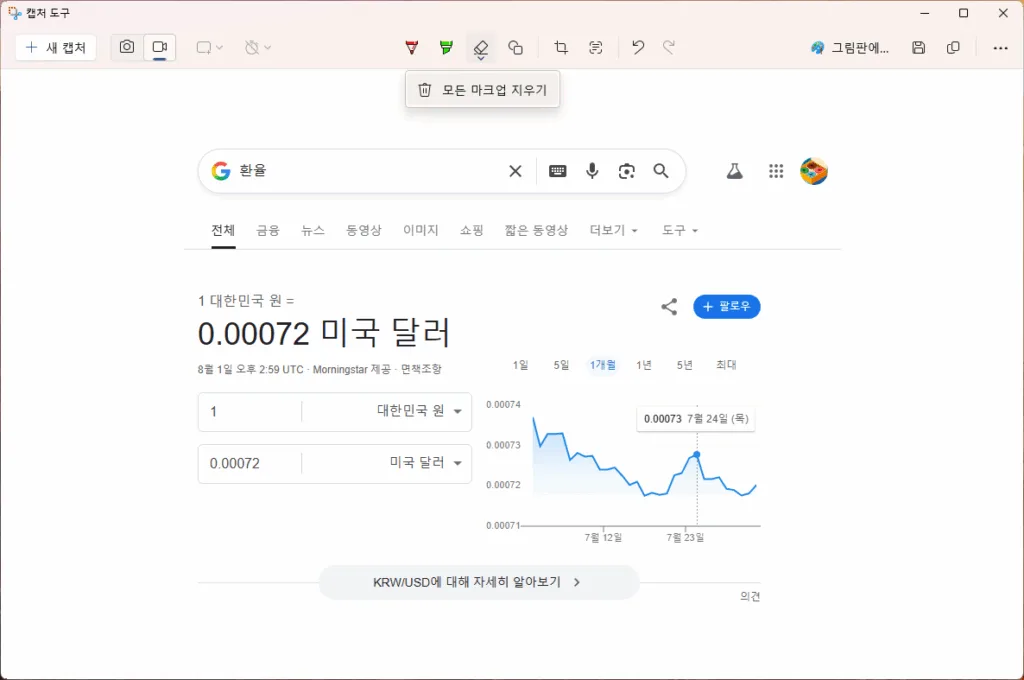Select the 전체 results tab
Image resolution: width=1024 pixels, height=680 pixels.
pyautogui.click(x=223, y=230)
